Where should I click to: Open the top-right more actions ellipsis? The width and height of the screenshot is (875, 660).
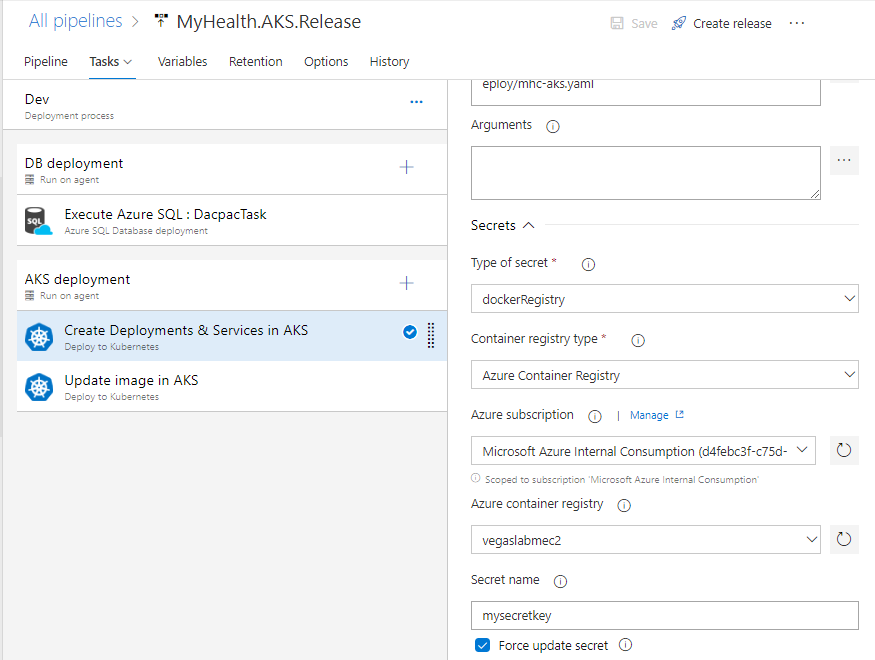pyautogui.click(x=797, y=23)
